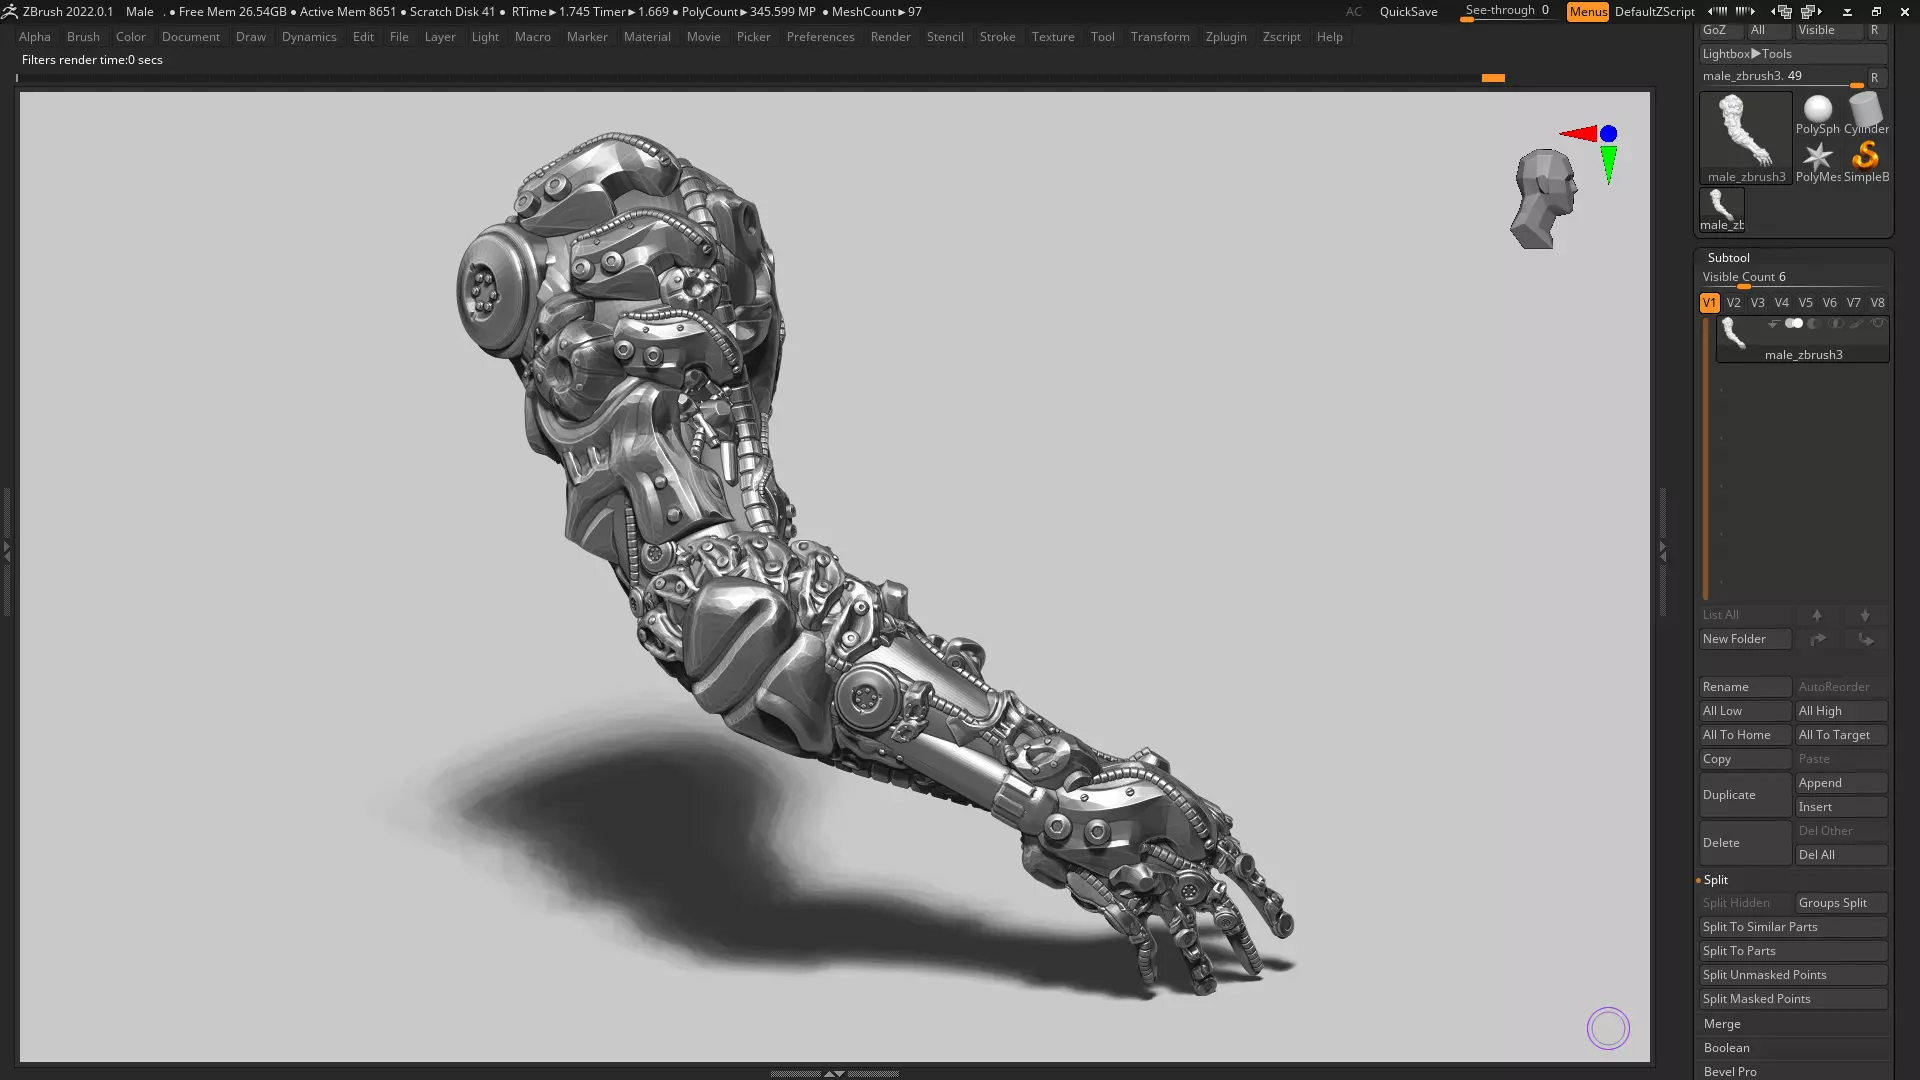Switch to the V2 visibility set

tap(1733, 303)
